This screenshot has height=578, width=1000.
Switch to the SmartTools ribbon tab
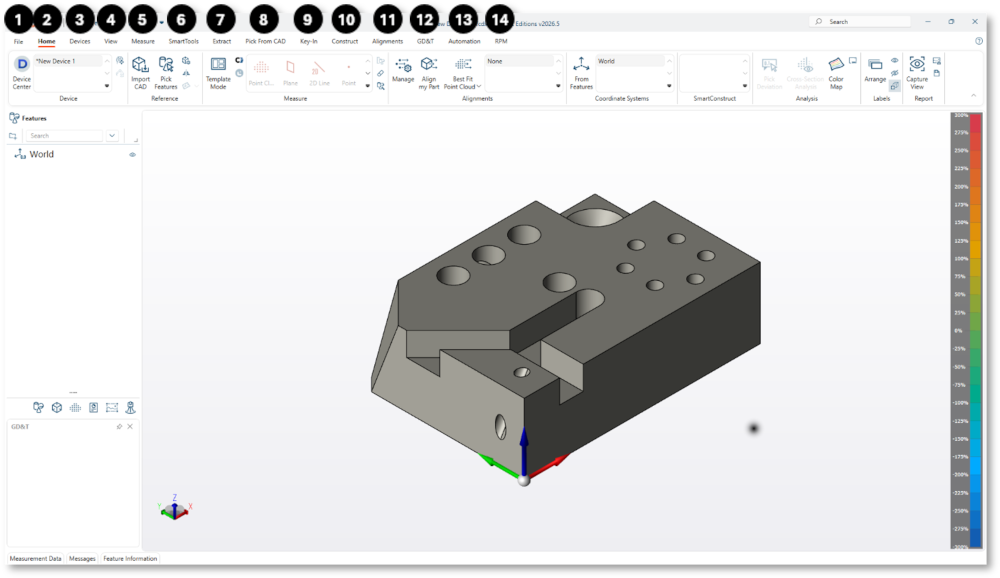tap(184, 41)
